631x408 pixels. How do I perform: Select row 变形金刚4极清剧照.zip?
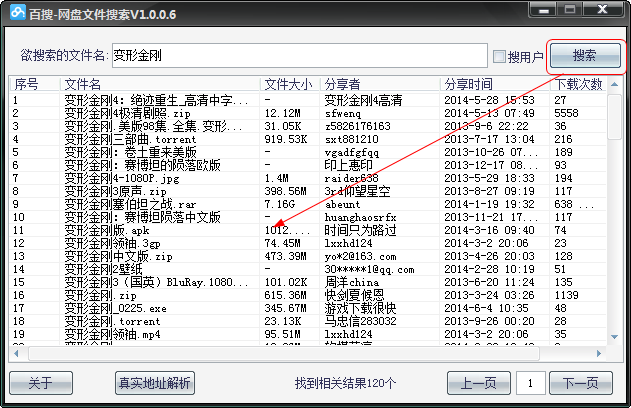point(150,114)
